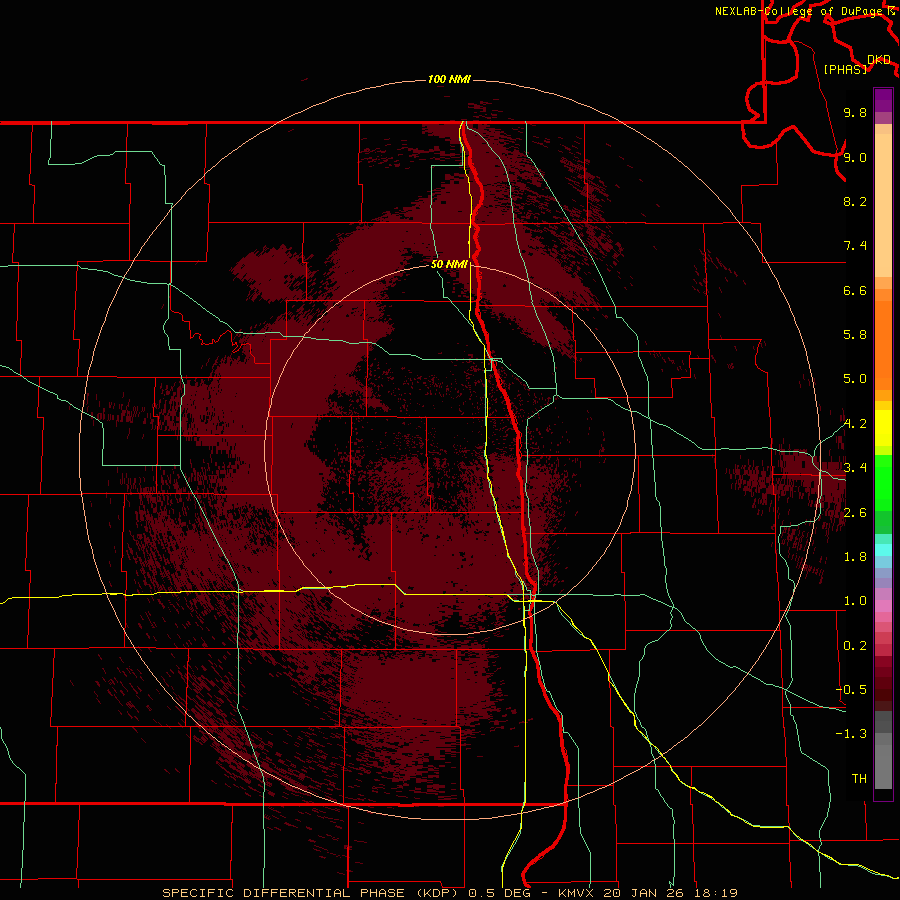
Task: Select the 5.0 scale label
Action: [x=855, y=379]
